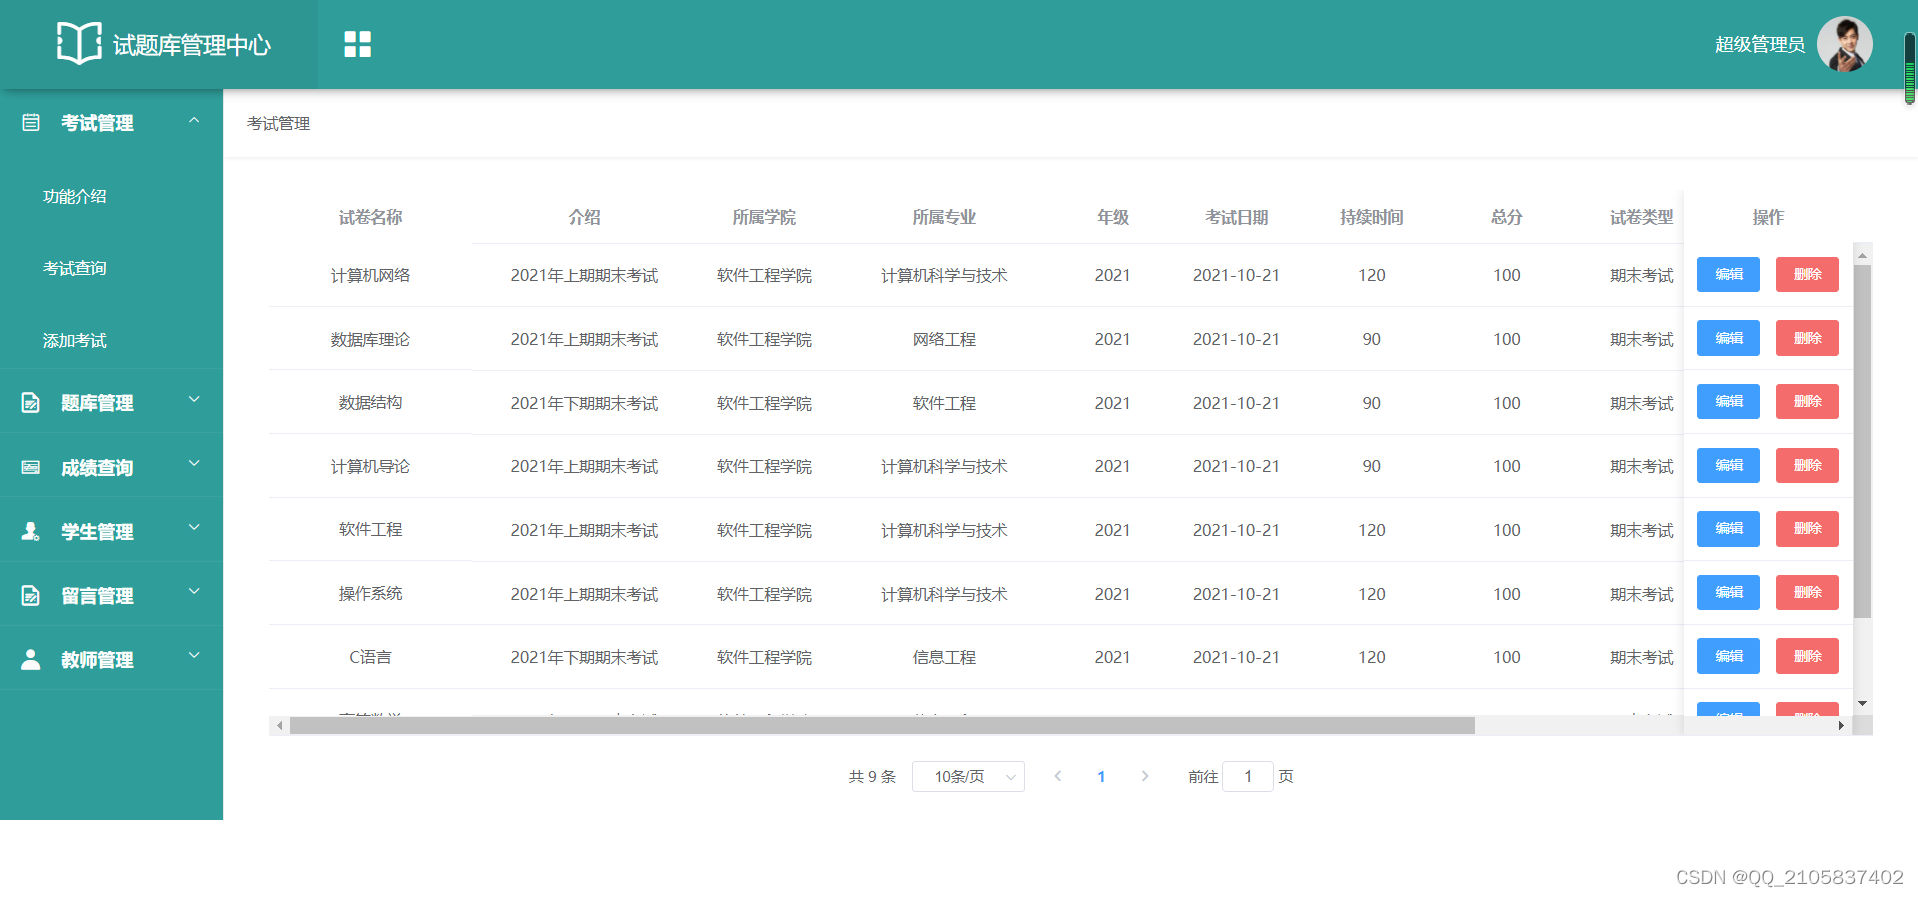Open the 功能介绍 submenu item
1918x897 pixels.
pos(75,196)
